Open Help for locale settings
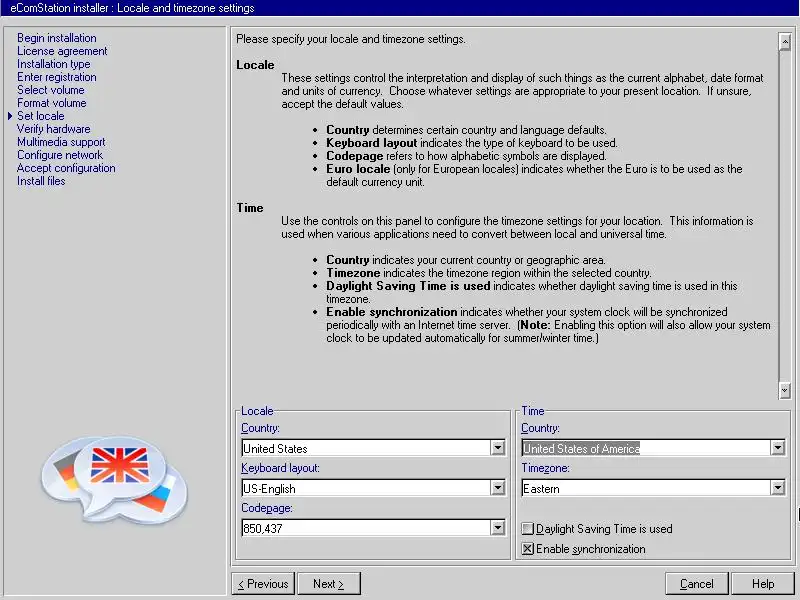800x600 pixels. pyautogui.click(x=763, y=584)
